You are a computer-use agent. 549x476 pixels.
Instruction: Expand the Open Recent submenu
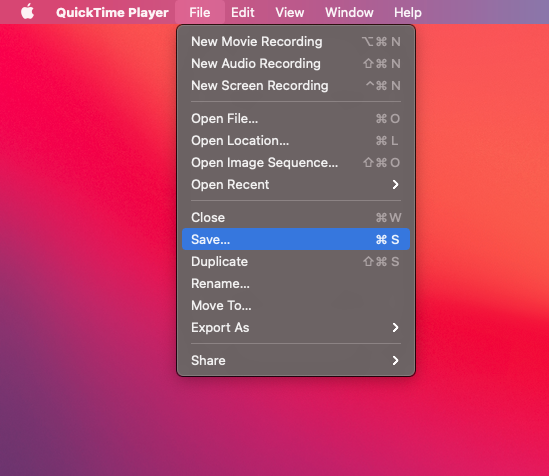click(296, 184)
